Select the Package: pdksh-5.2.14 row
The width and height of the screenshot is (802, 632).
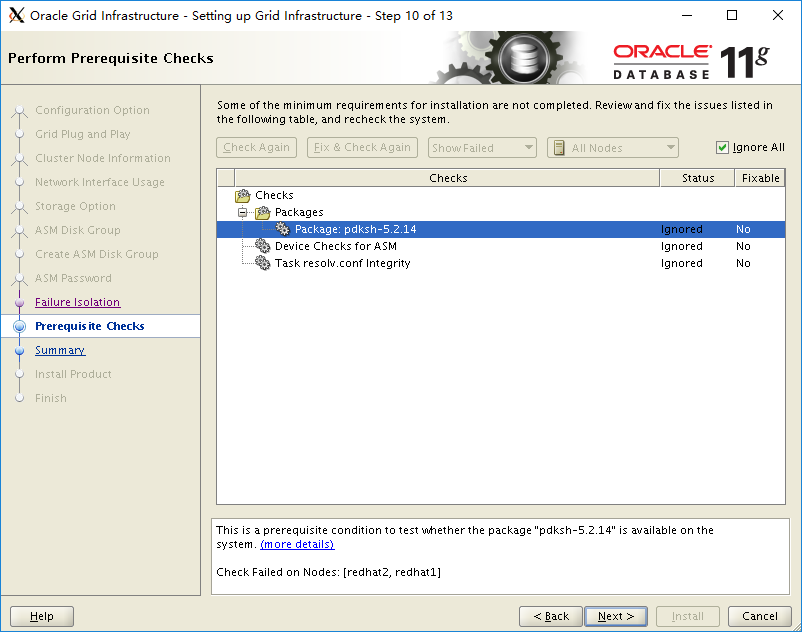501,229
